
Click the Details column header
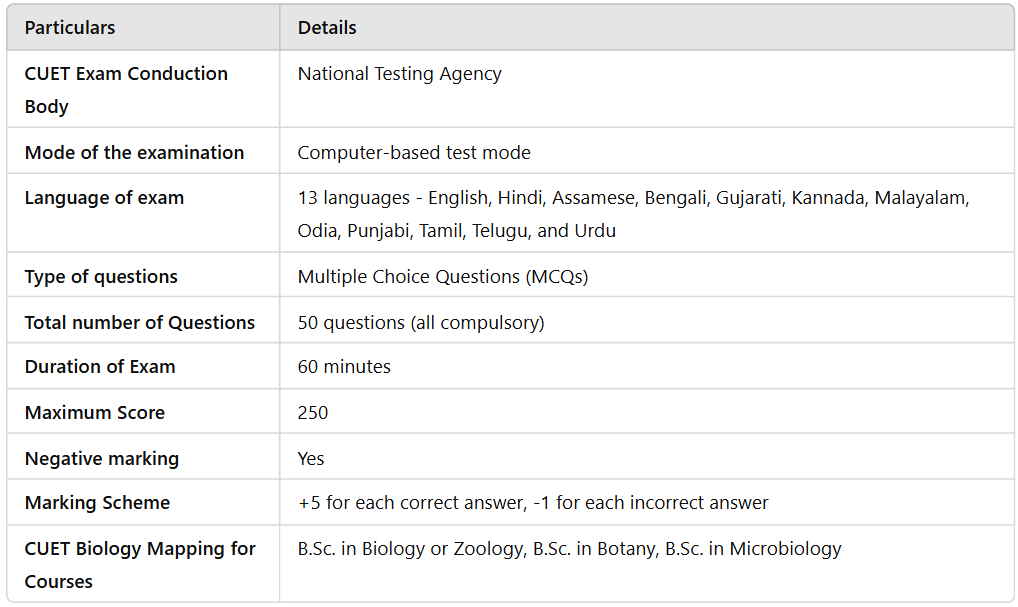(327, 28)
